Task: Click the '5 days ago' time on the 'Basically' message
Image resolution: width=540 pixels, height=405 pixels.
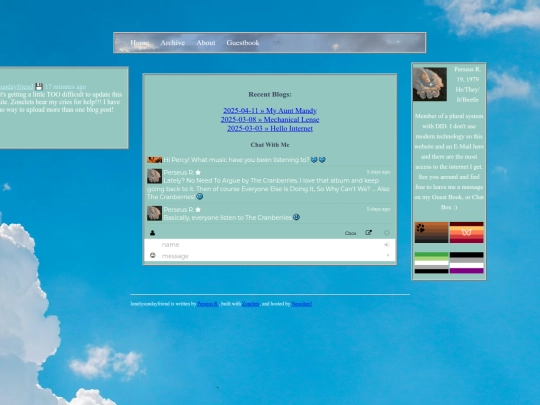Action: (378, 209)
